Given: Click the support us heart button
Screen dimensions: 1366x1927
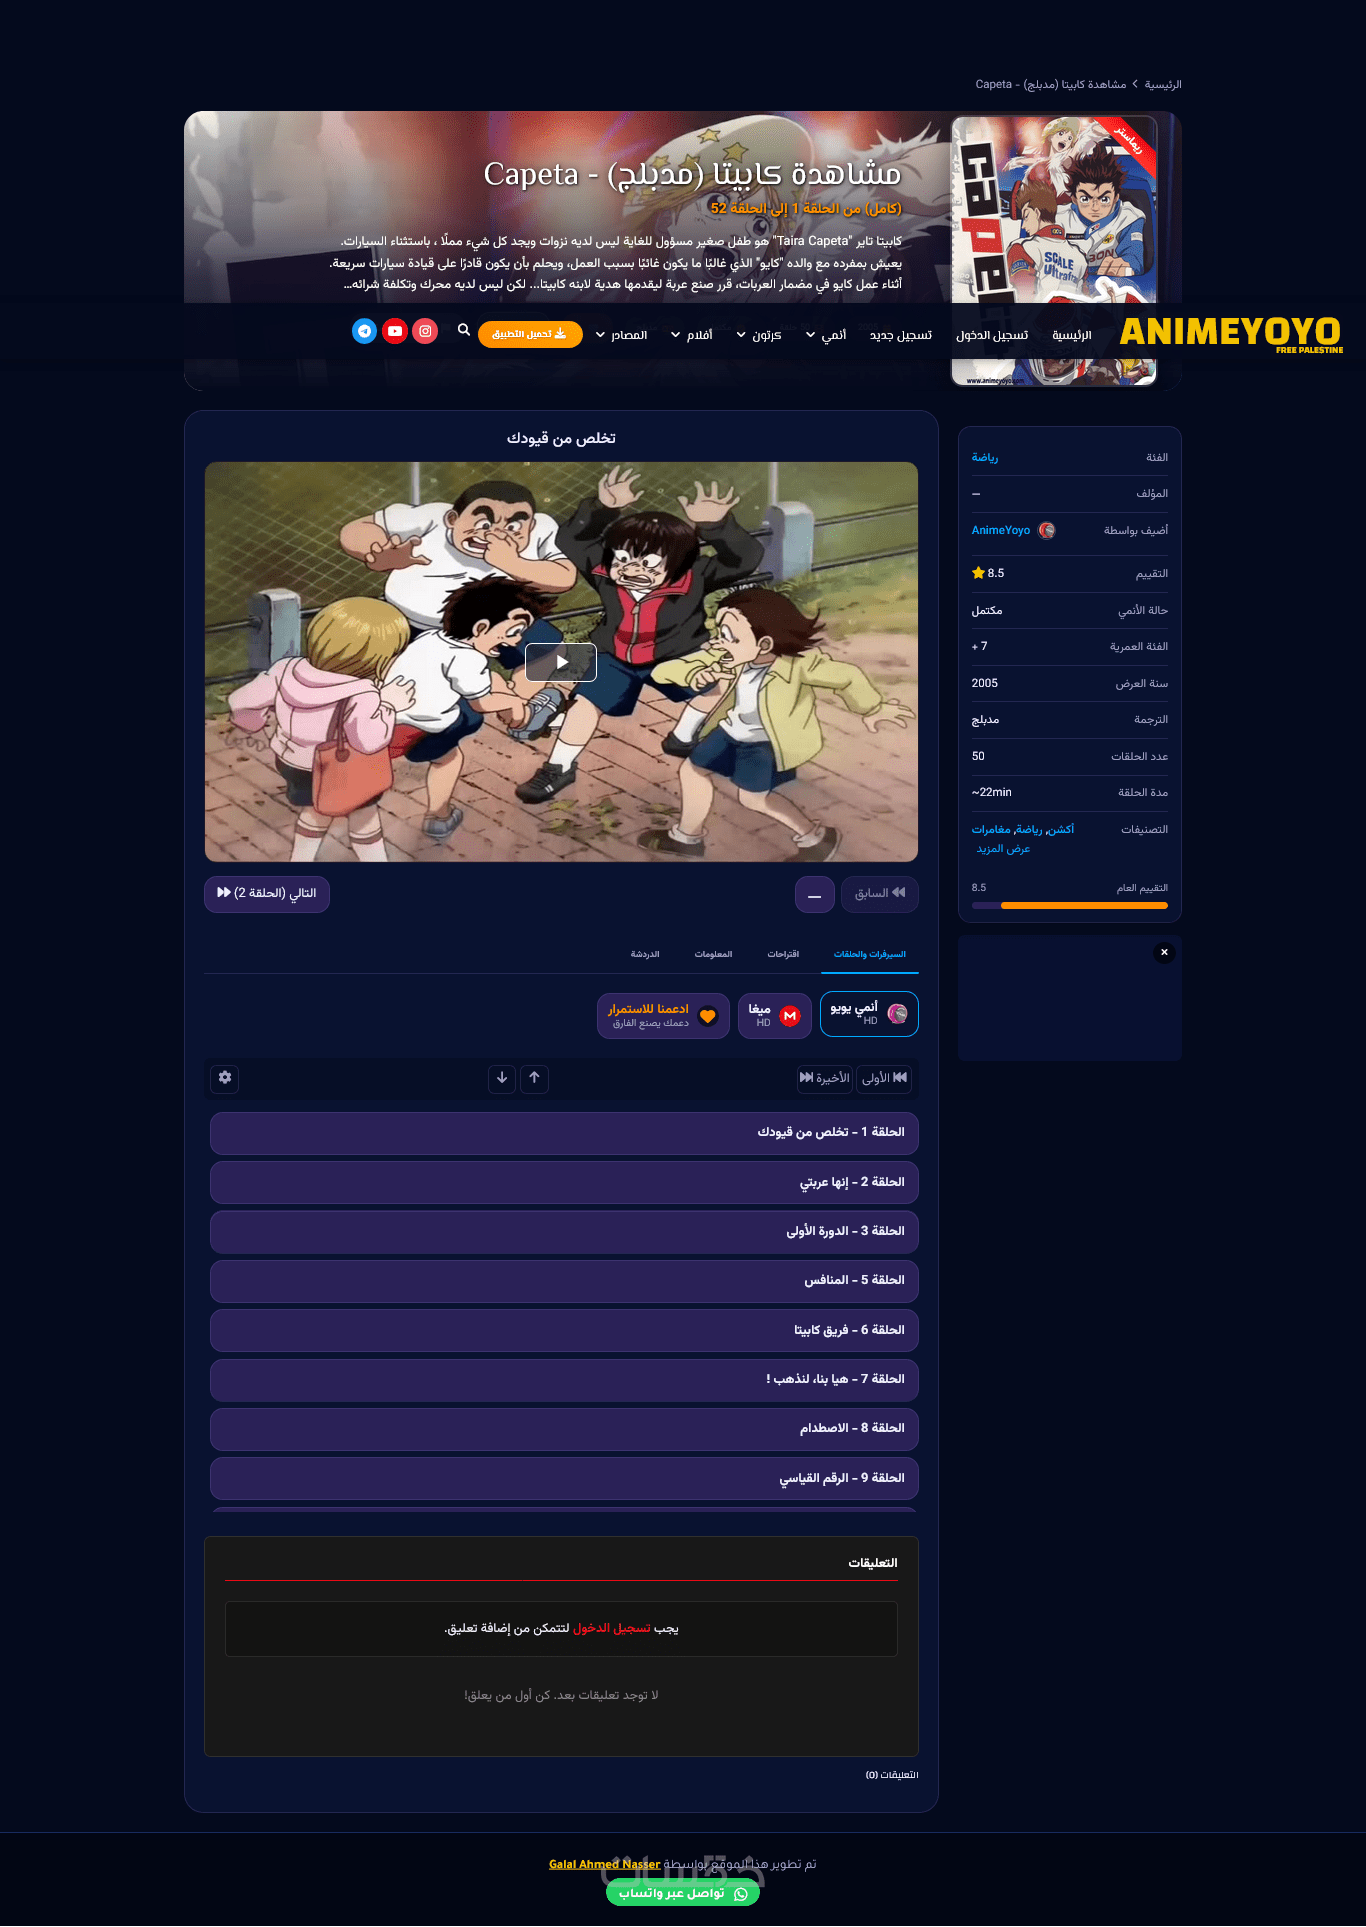Looking at the screenshot, I should point(663,1016).
